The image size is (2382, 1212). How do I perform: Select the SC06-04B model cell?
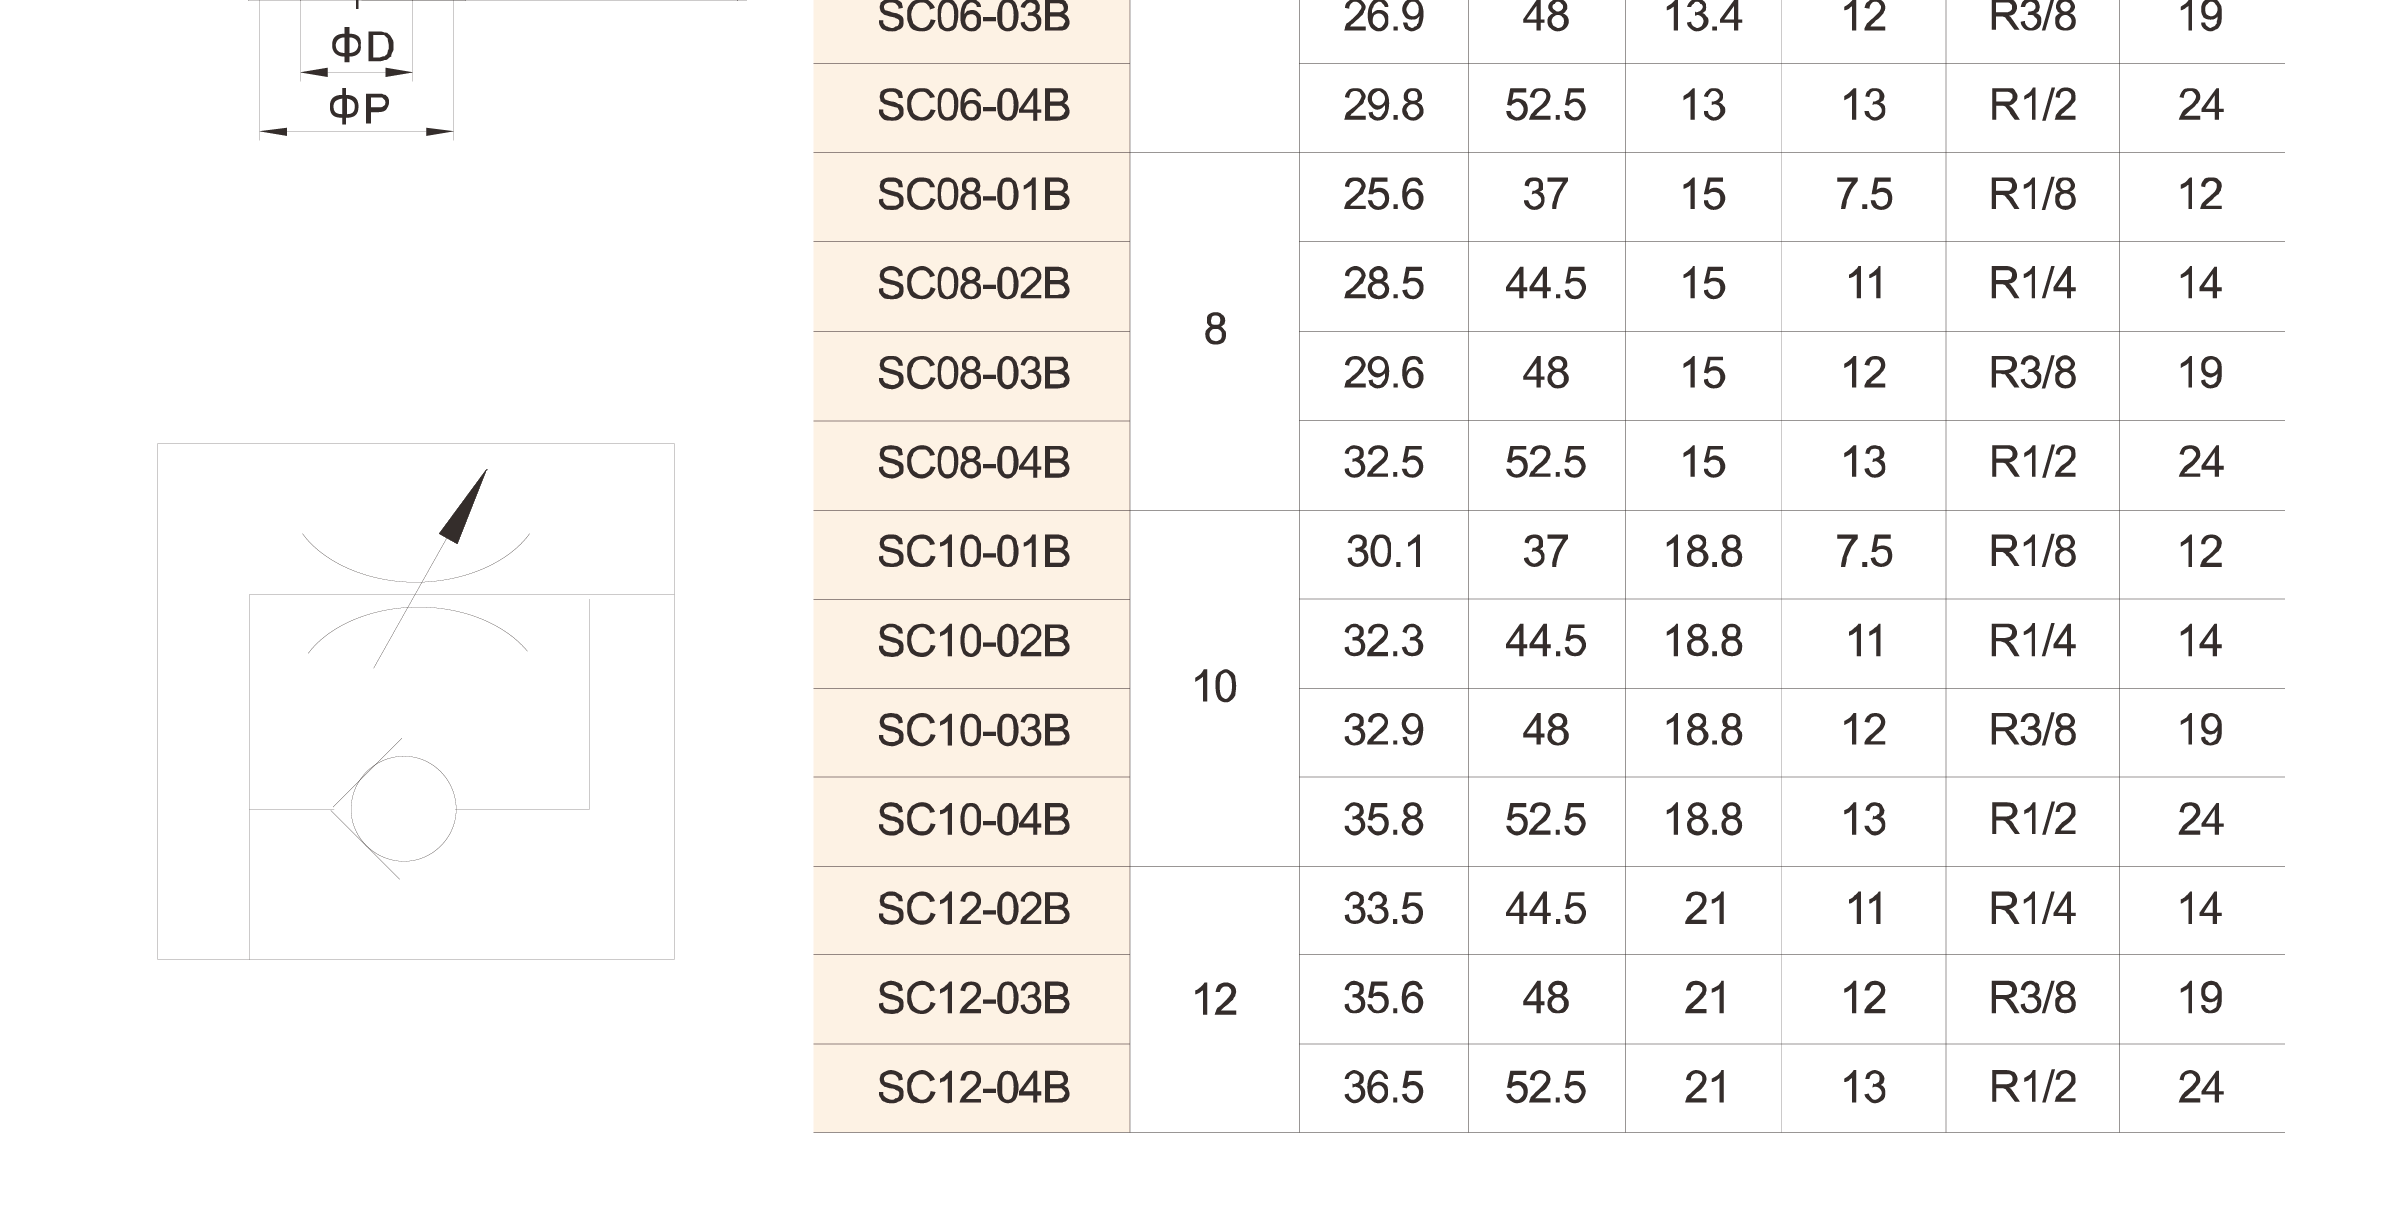tap(972, 107)
